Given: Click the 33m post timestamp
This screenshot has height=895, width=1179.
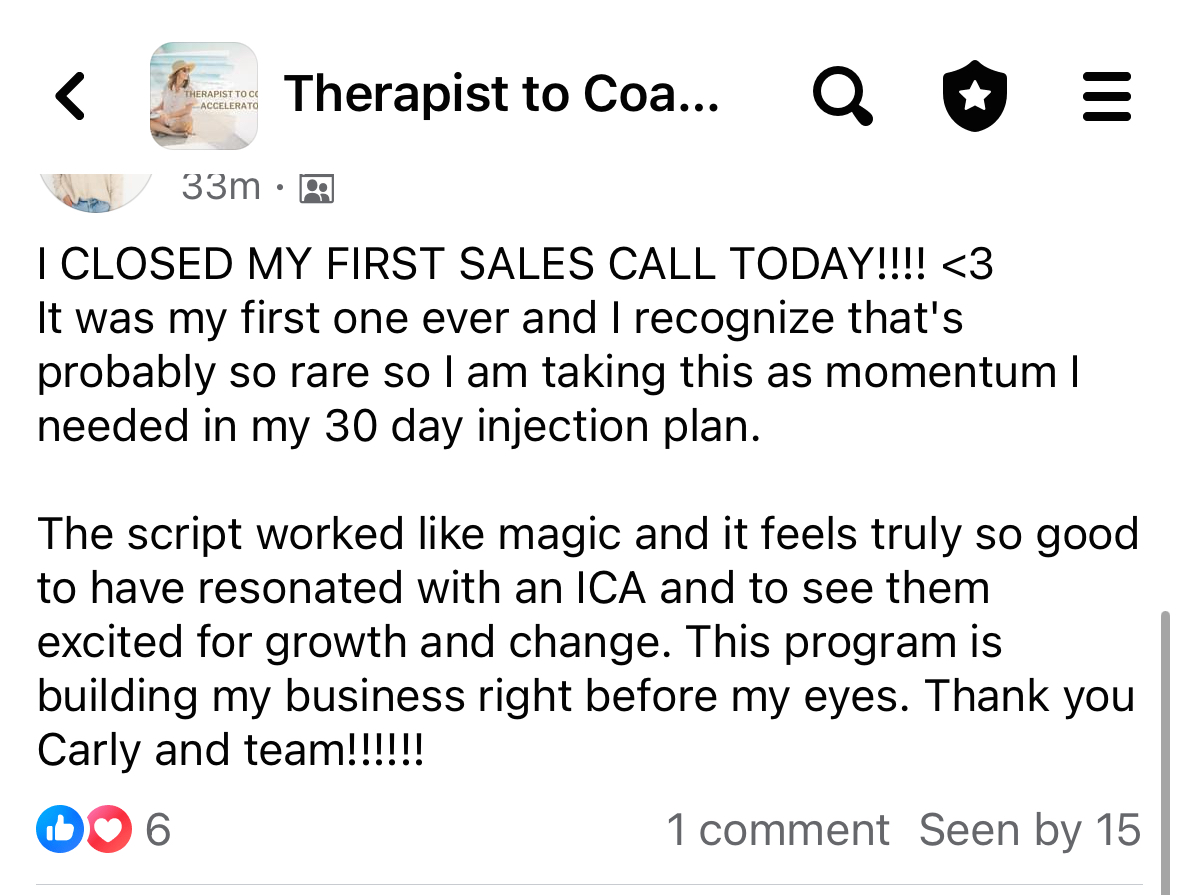Looking at the screenshot, I should [x=221, y=186].
